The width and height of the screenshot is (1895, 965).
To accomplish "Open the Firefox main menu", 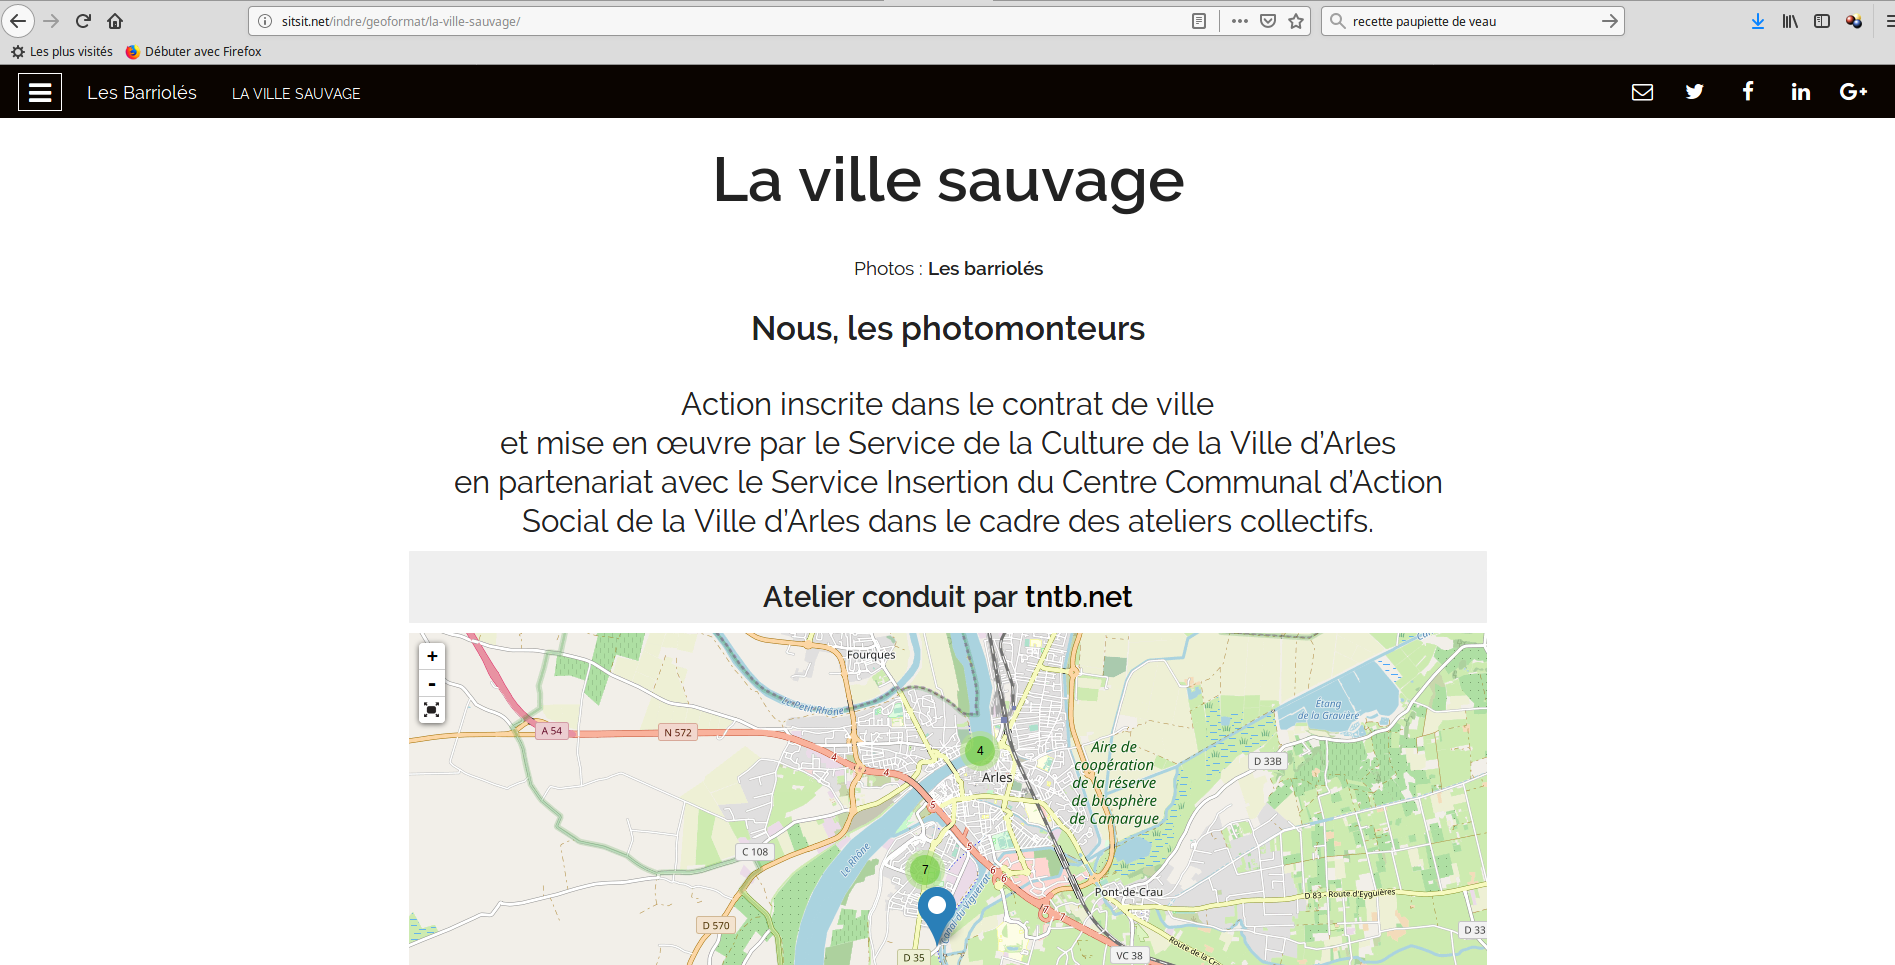I will (1888, 21).
